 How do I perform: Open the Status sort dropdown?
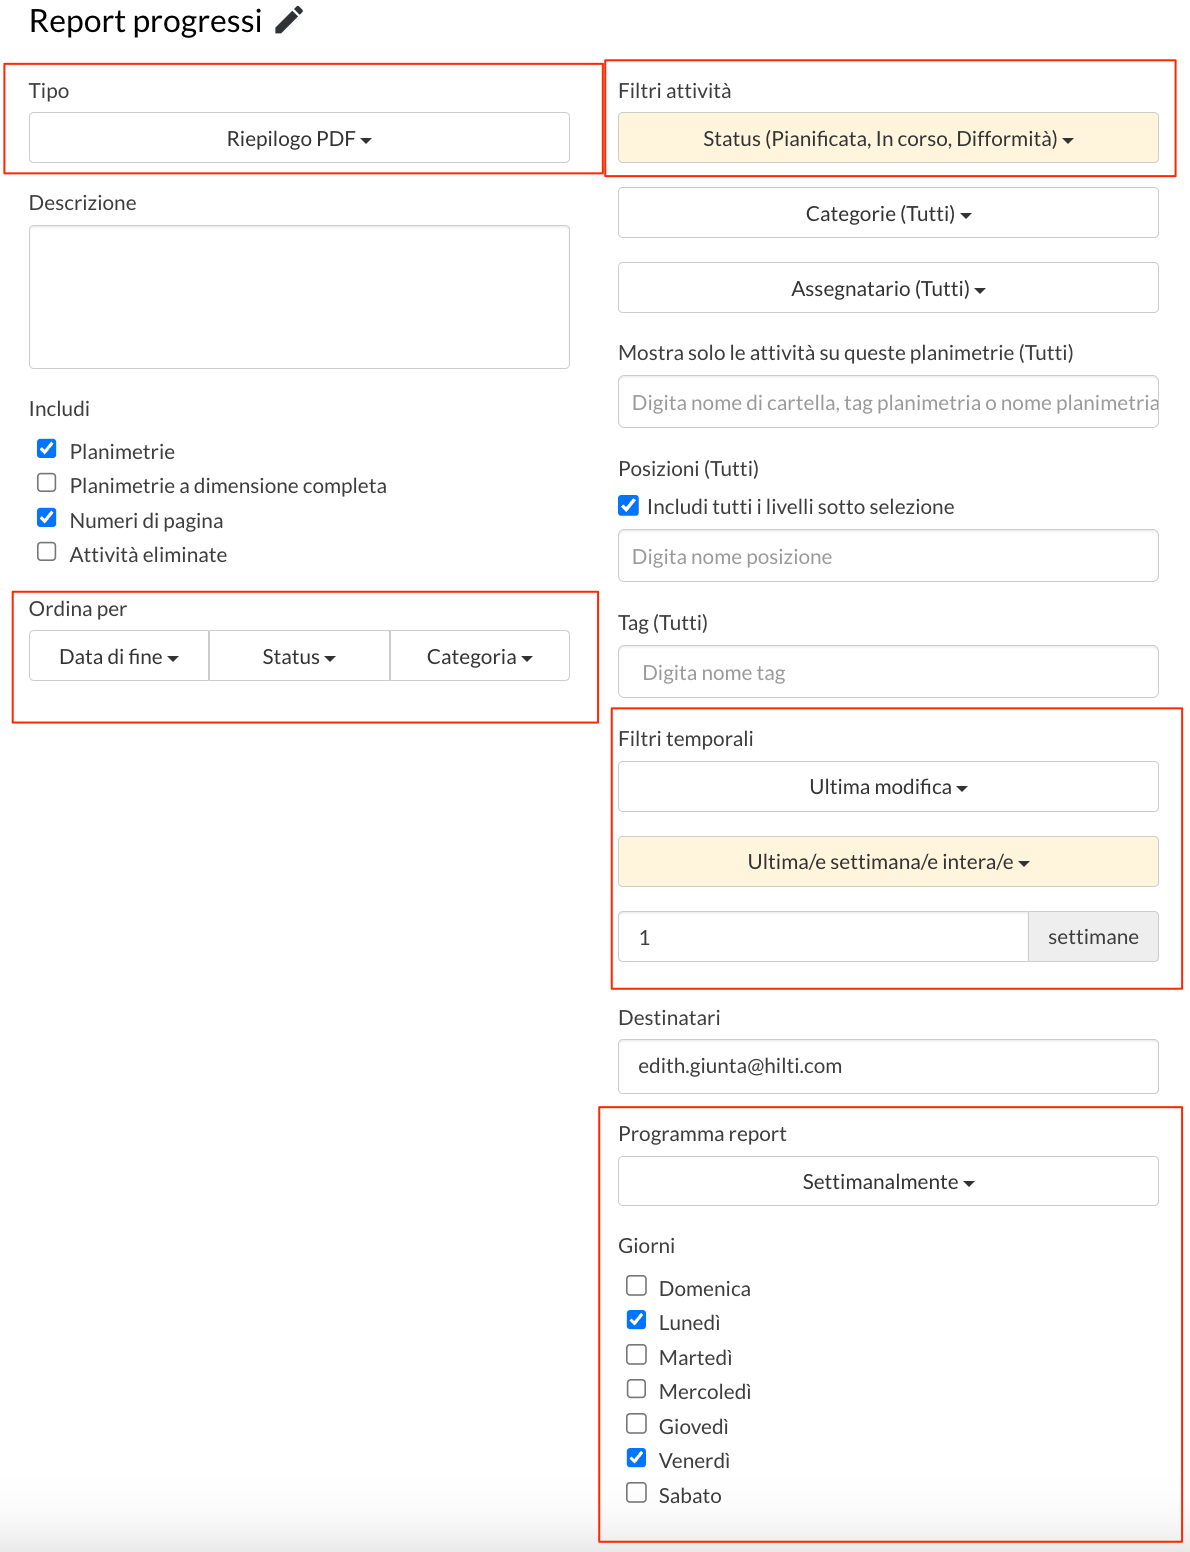(299, 656)
